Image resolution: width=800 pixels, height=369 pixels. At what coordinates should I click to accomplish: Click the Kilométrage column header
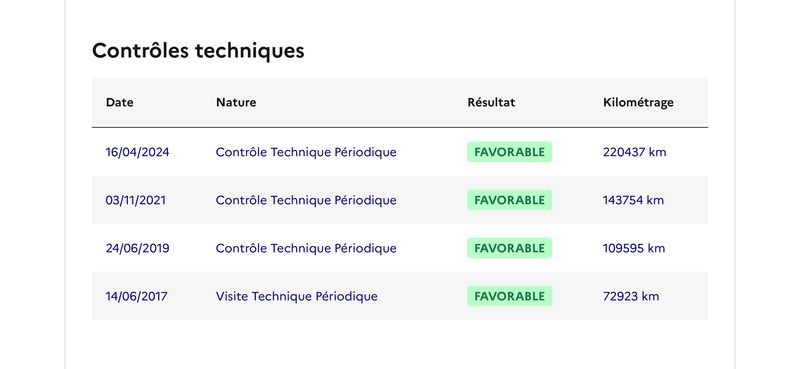tap(638, 102)
